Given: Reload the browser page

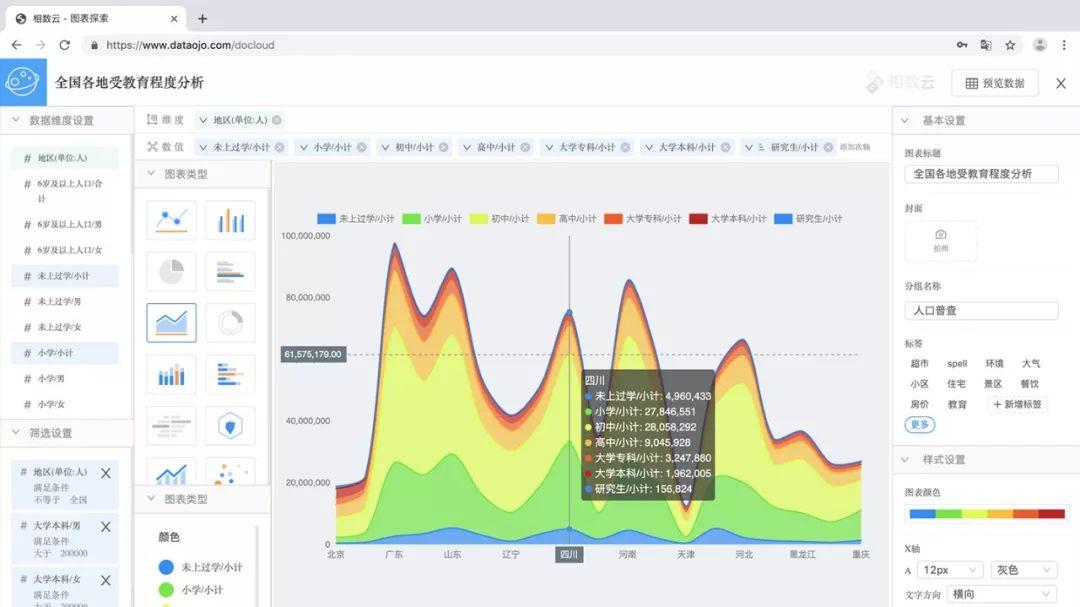Looking at the screenshot, I should [65, 45].
